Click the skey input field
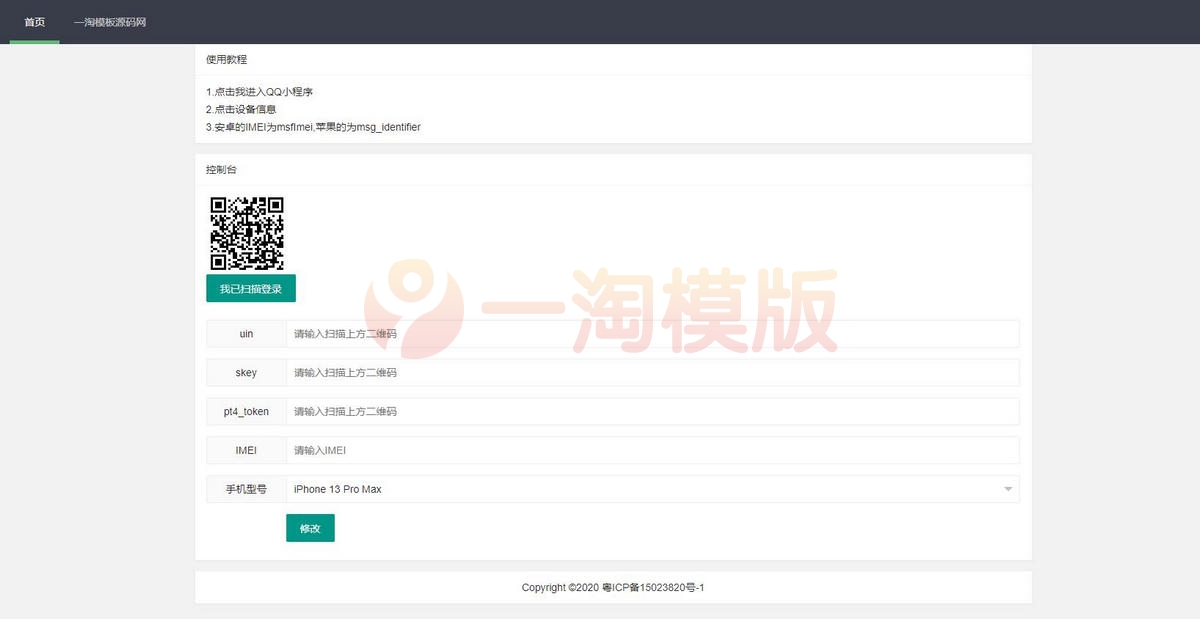This screenshot has width=1200, height=619. pyautogui.click(x=650, y=372)
